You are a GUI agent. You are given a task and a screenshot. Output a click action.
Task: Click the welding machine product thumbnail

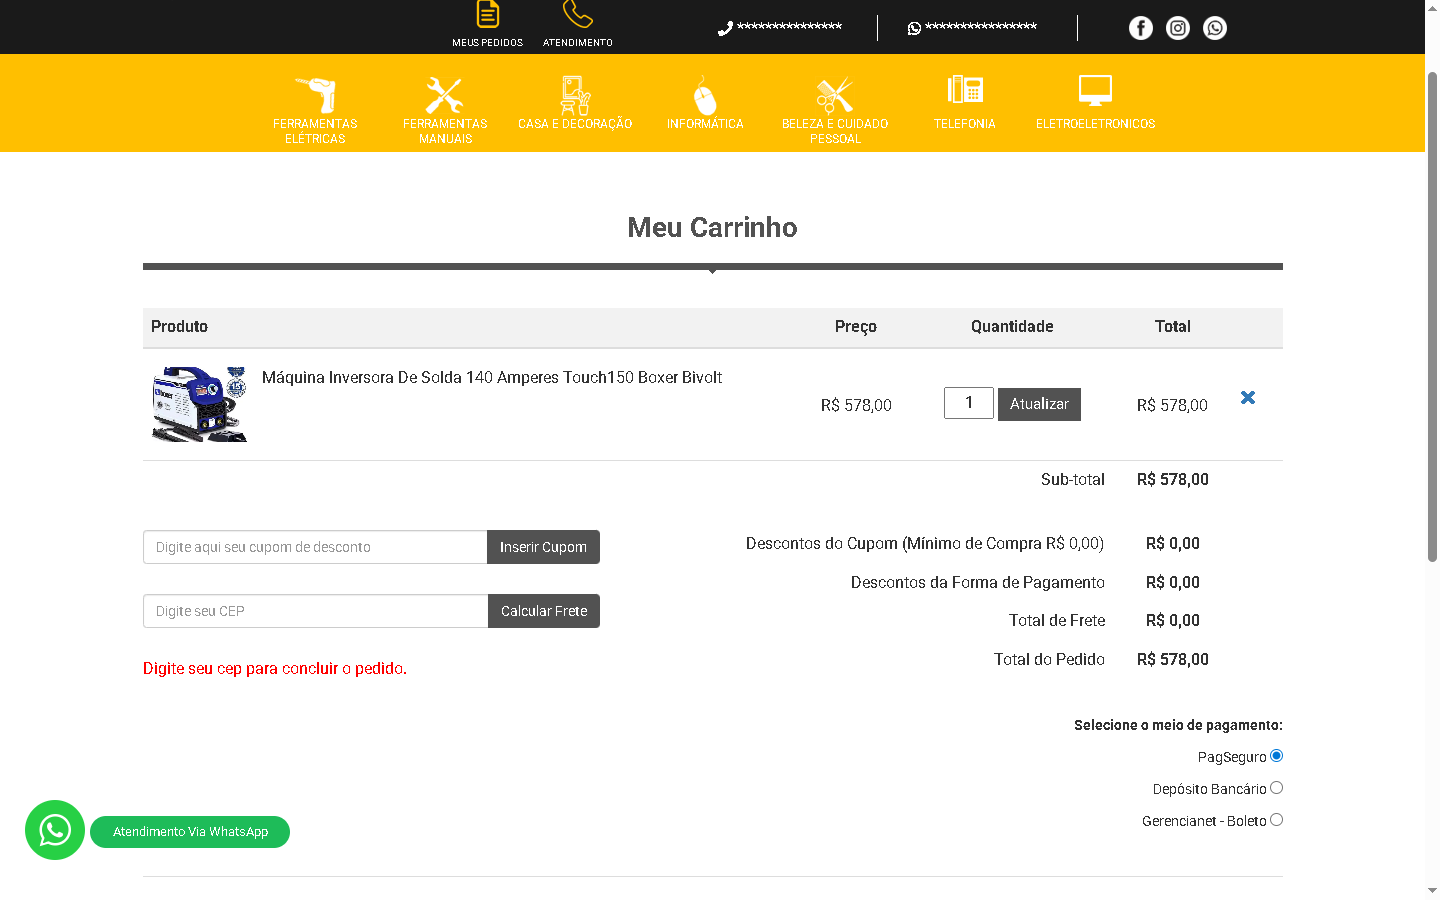199,404
